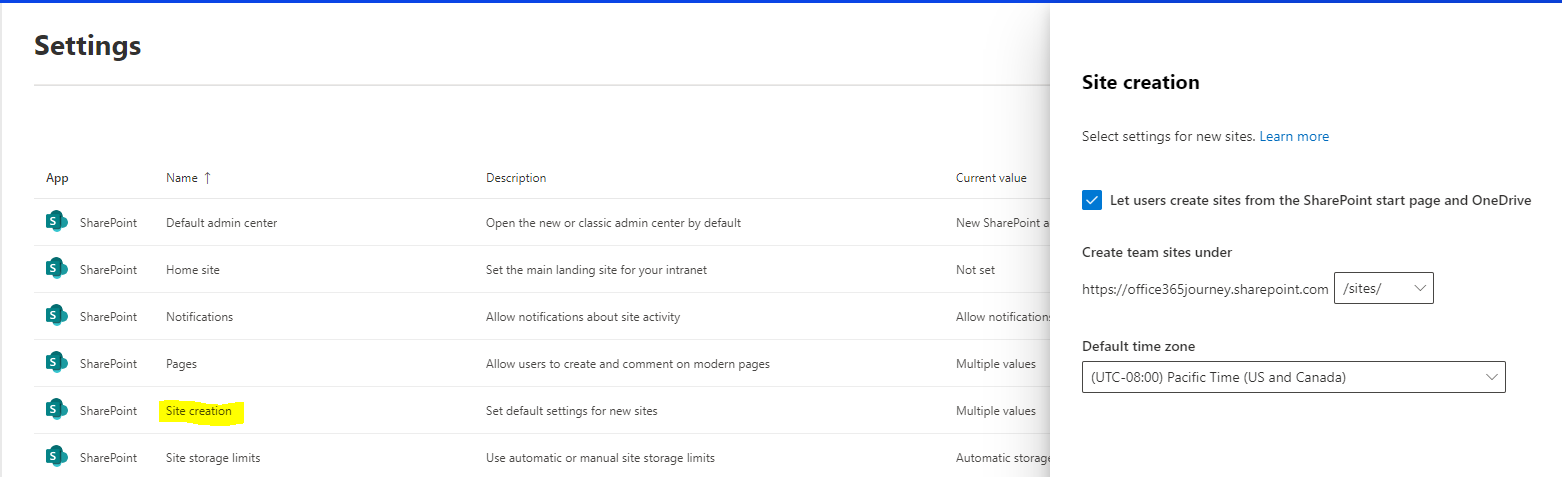Click the 'Default time zone' label
The height and width of the screenshot is (477, 1562).
point(1138,346)
